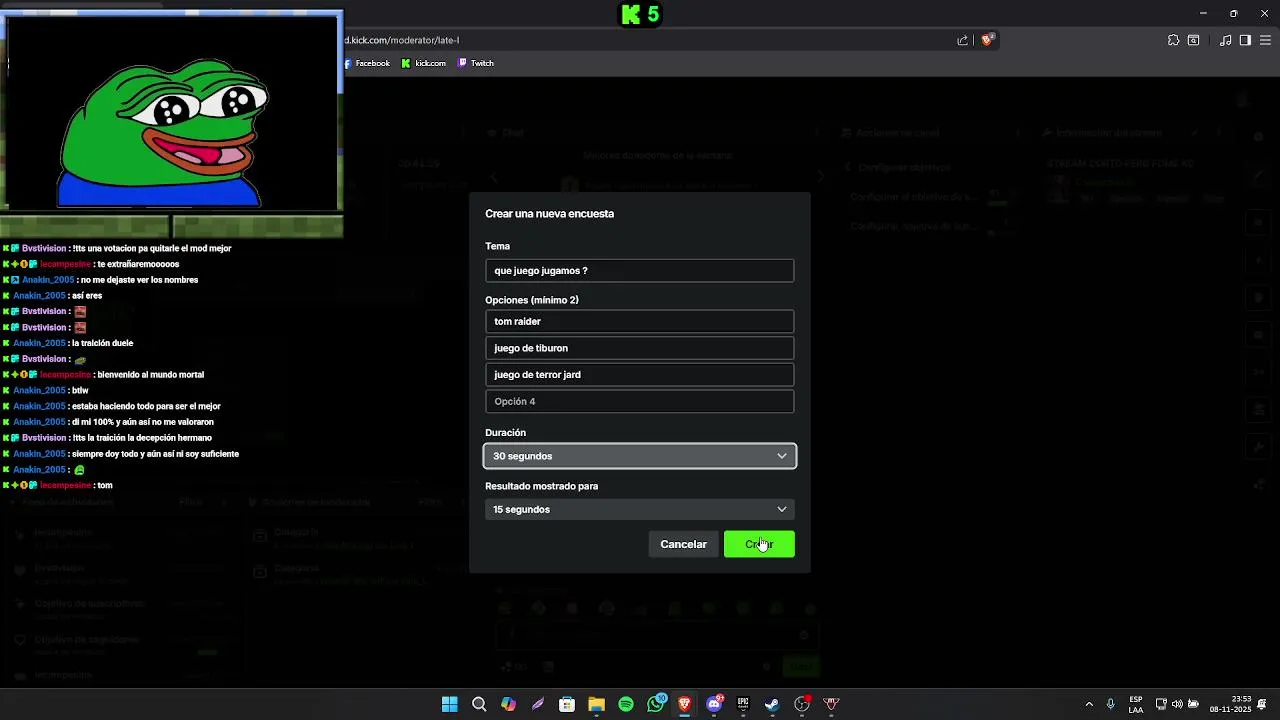Viewport: 1280px width, 720px height.
Task: Open the Resultado mostrado para dropdown
Action: pyautogui.click(x=640, y=509)
